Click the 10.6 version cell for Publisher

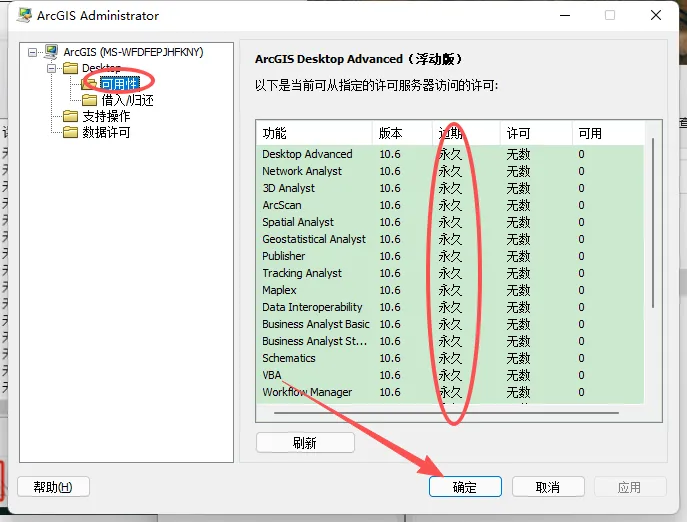390,256
